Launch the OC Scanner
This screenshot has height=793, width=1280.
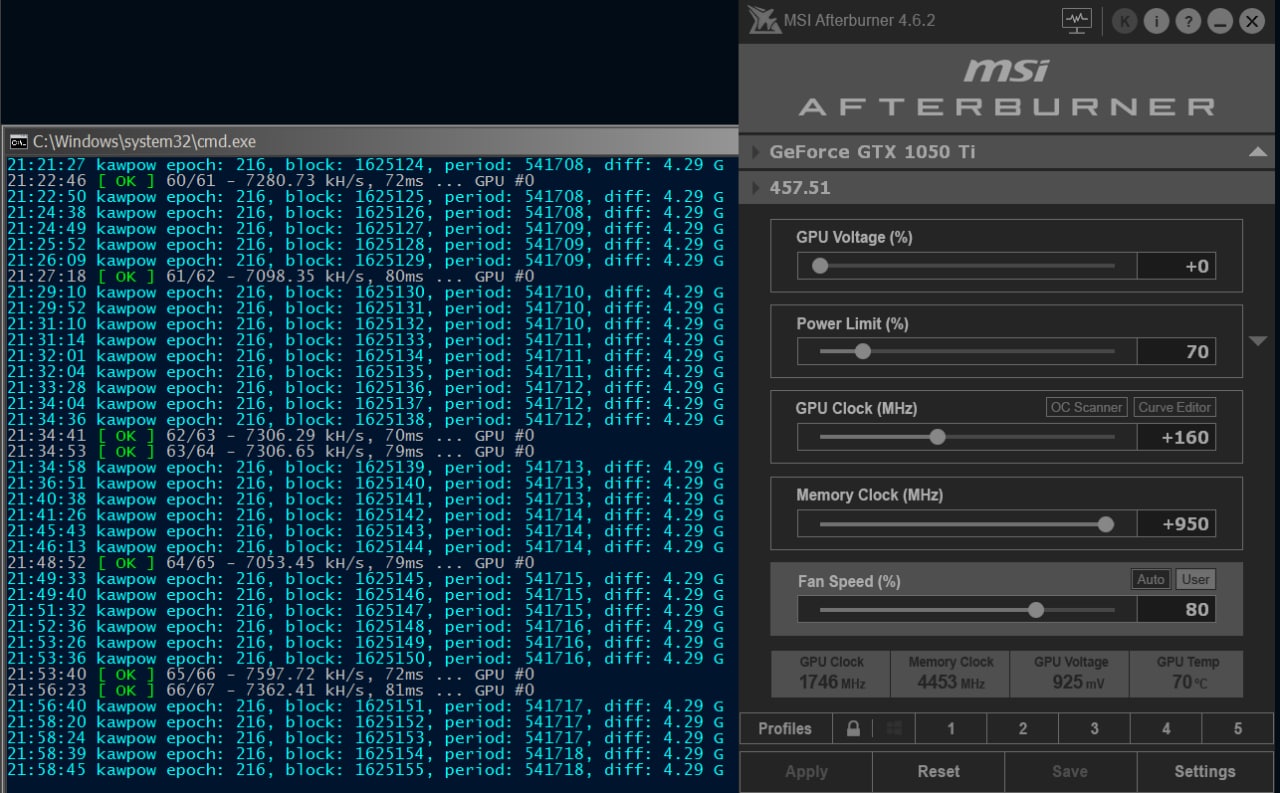[x=1087, y=407]
